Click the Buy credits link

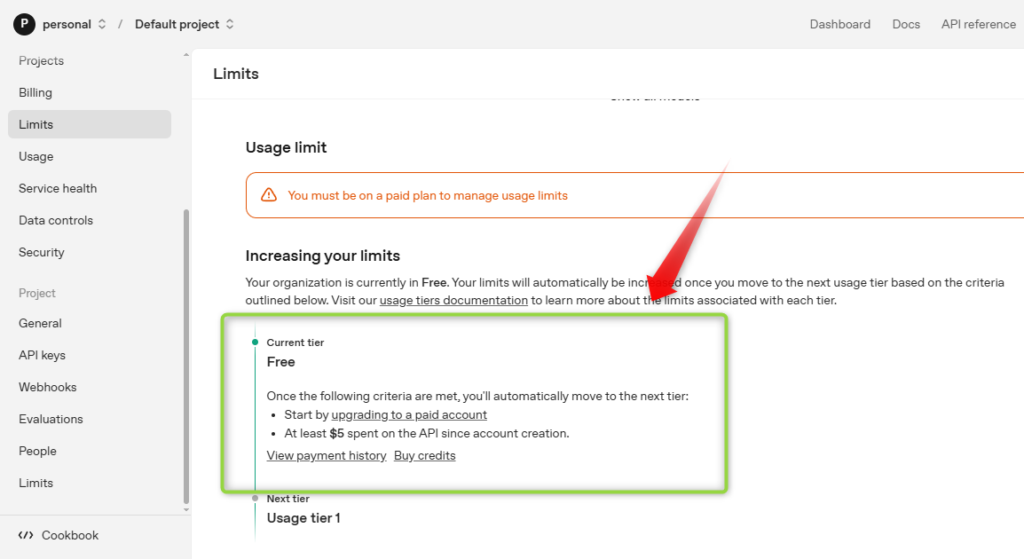tap(424, 456)
